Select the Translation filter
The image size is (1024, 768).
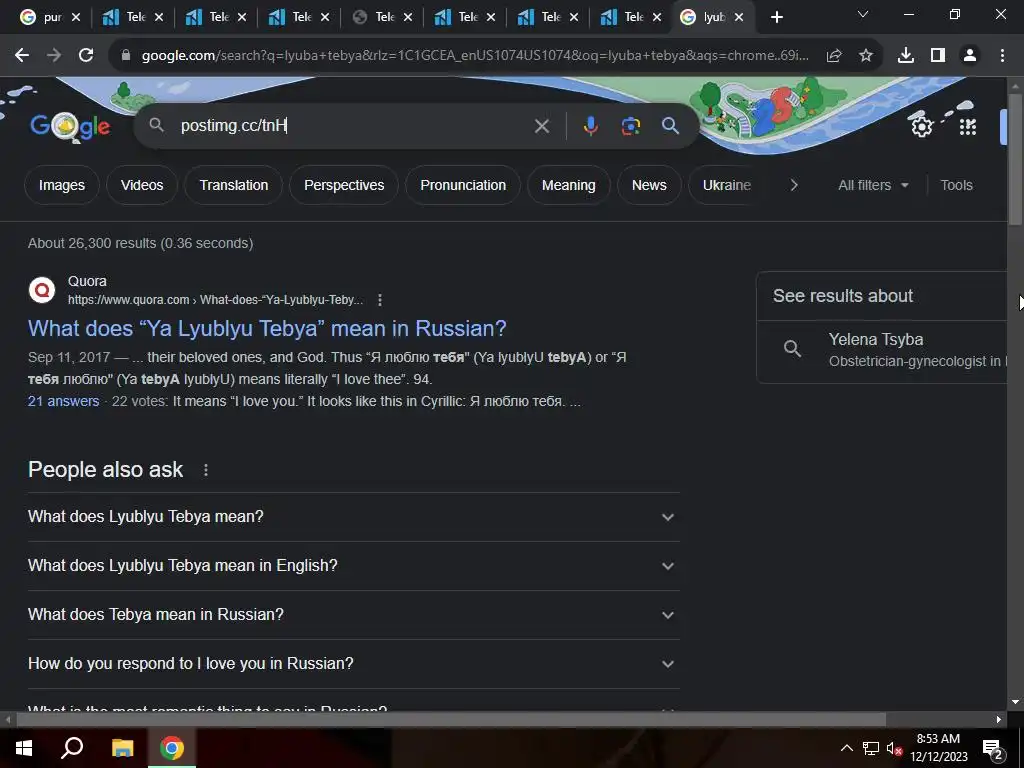pyautogui.click(x=234, y=185)
